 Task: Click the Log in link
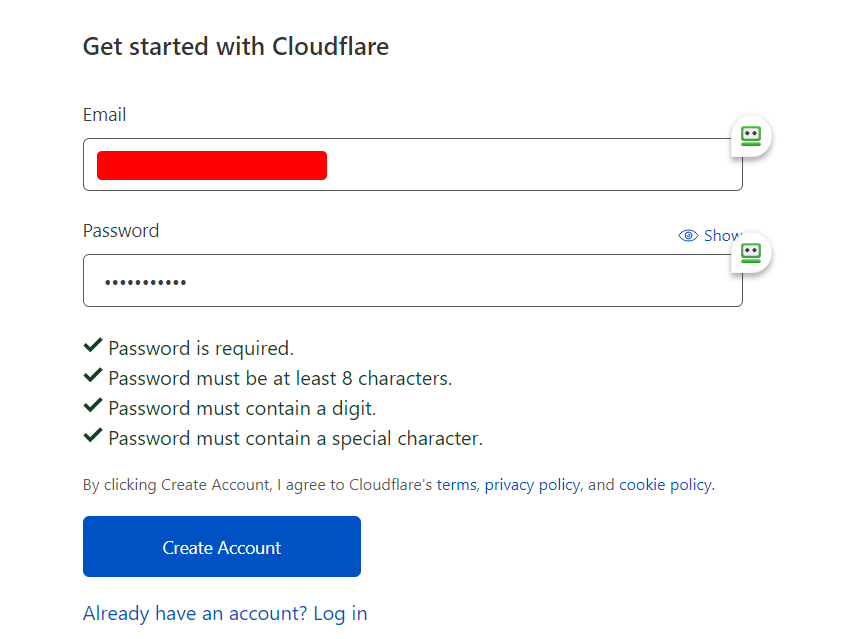click(x=340, y=613)
